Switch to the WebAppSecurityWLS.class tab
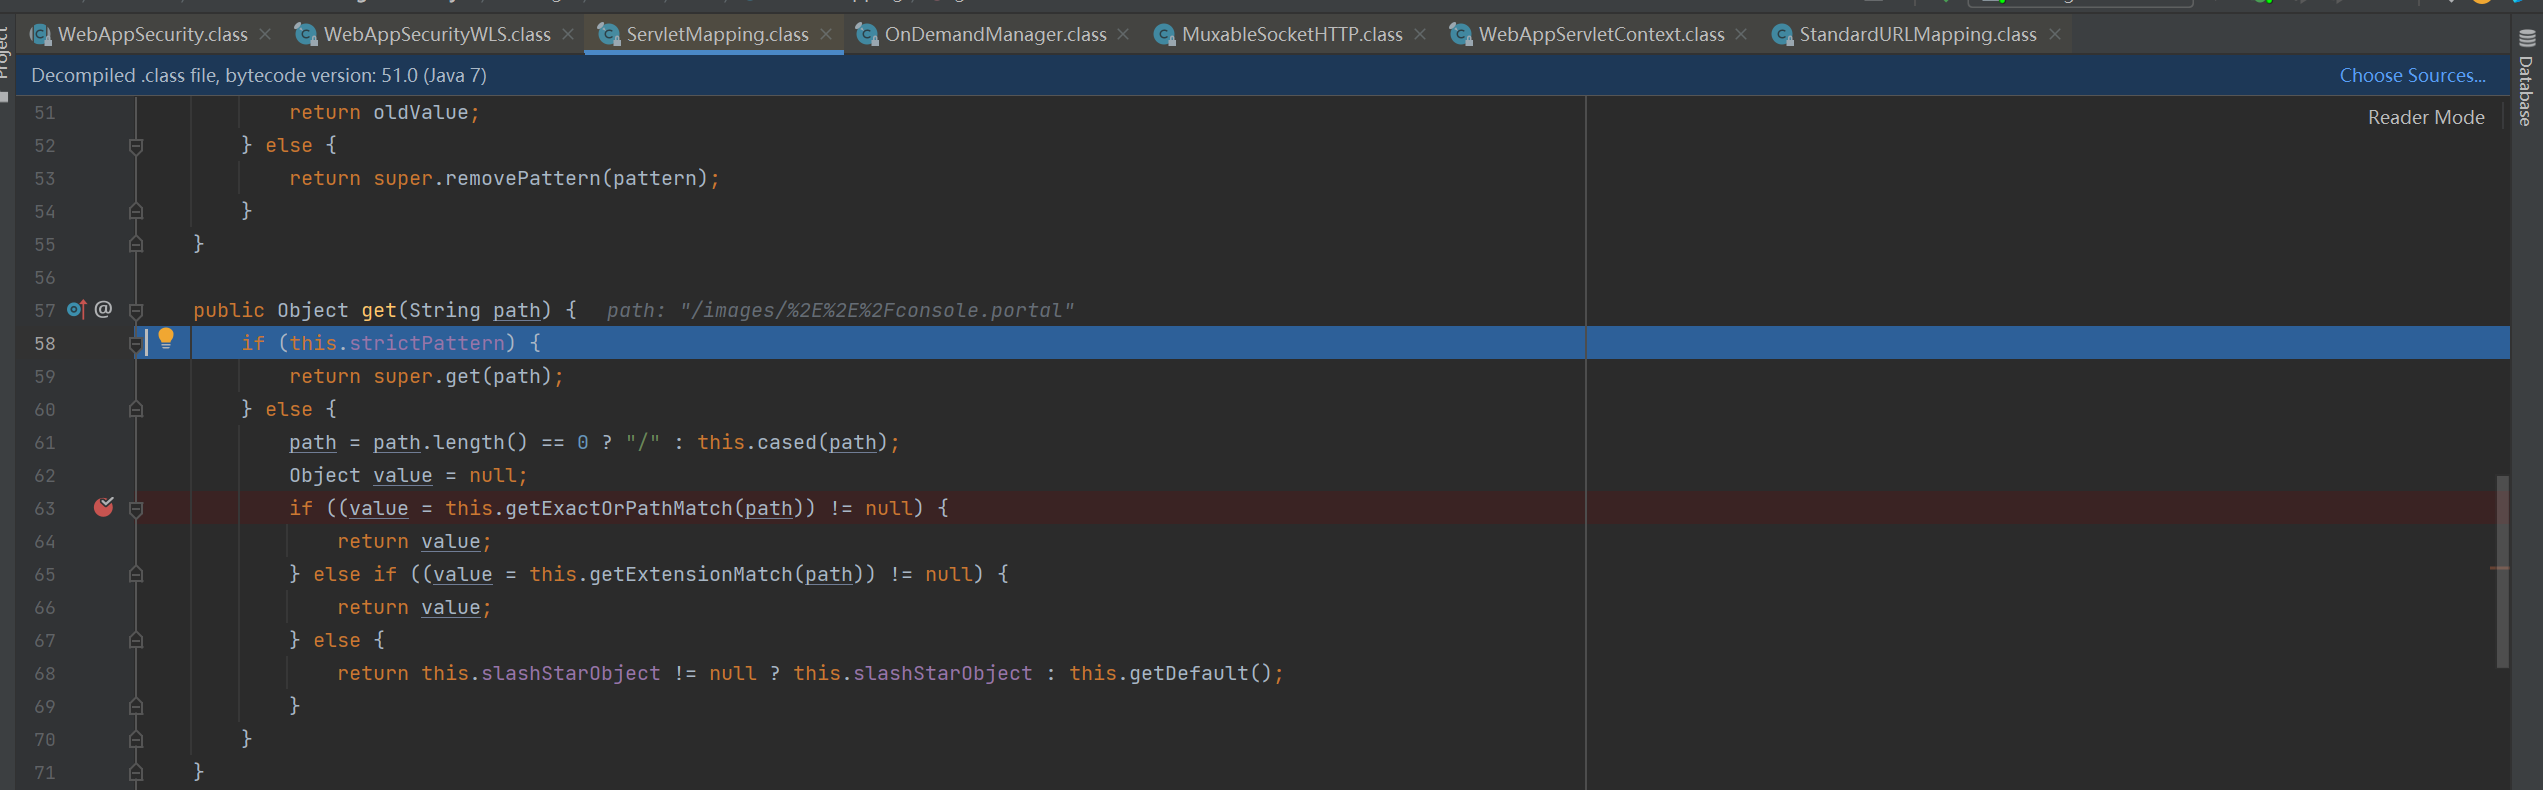The image size is (2543, 790). 437,34
